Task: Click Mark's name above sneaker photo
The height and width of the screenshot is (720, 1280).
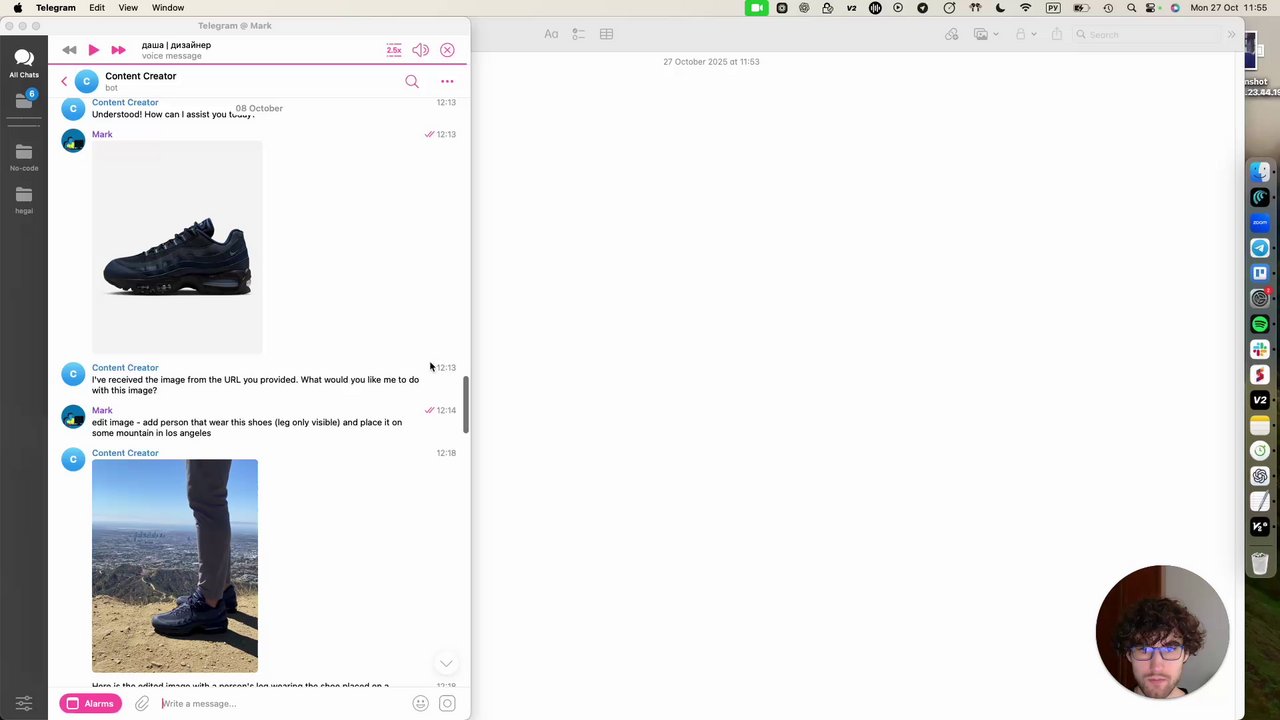Action: (102, 134)
